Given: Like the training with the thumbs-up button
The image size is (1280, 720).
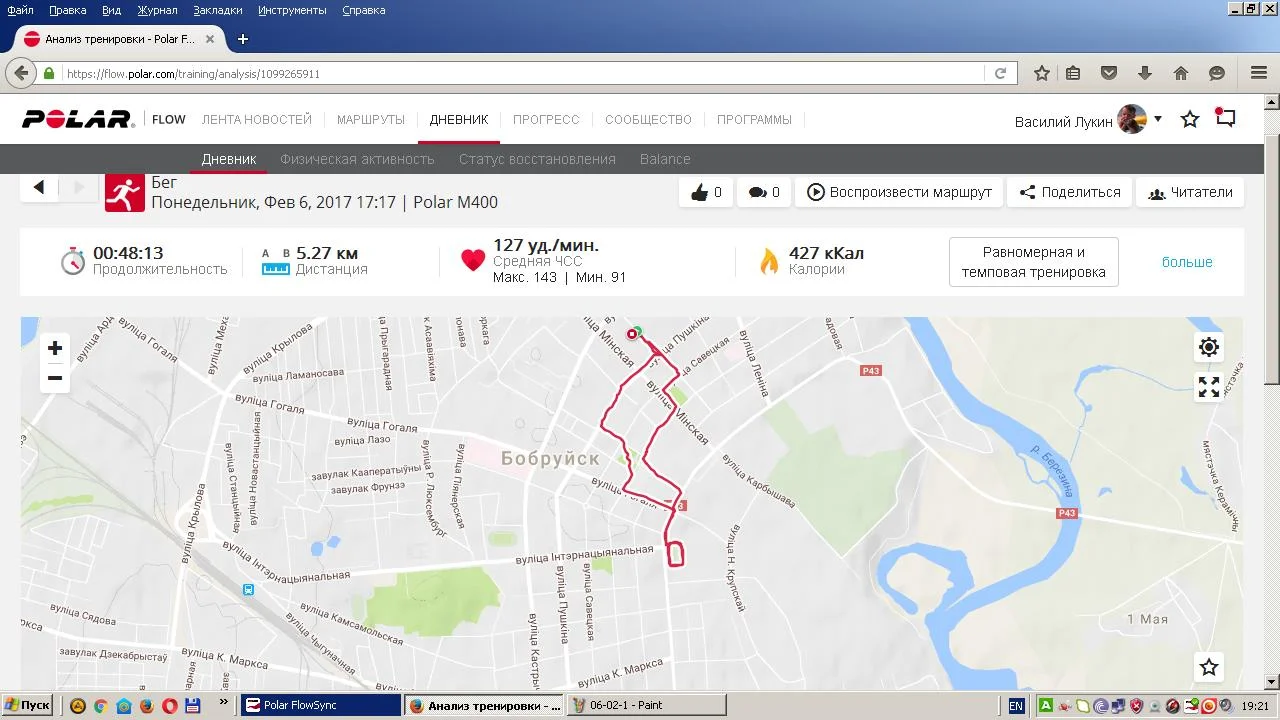Looking at the screenshot, I should tap(706, 192).
